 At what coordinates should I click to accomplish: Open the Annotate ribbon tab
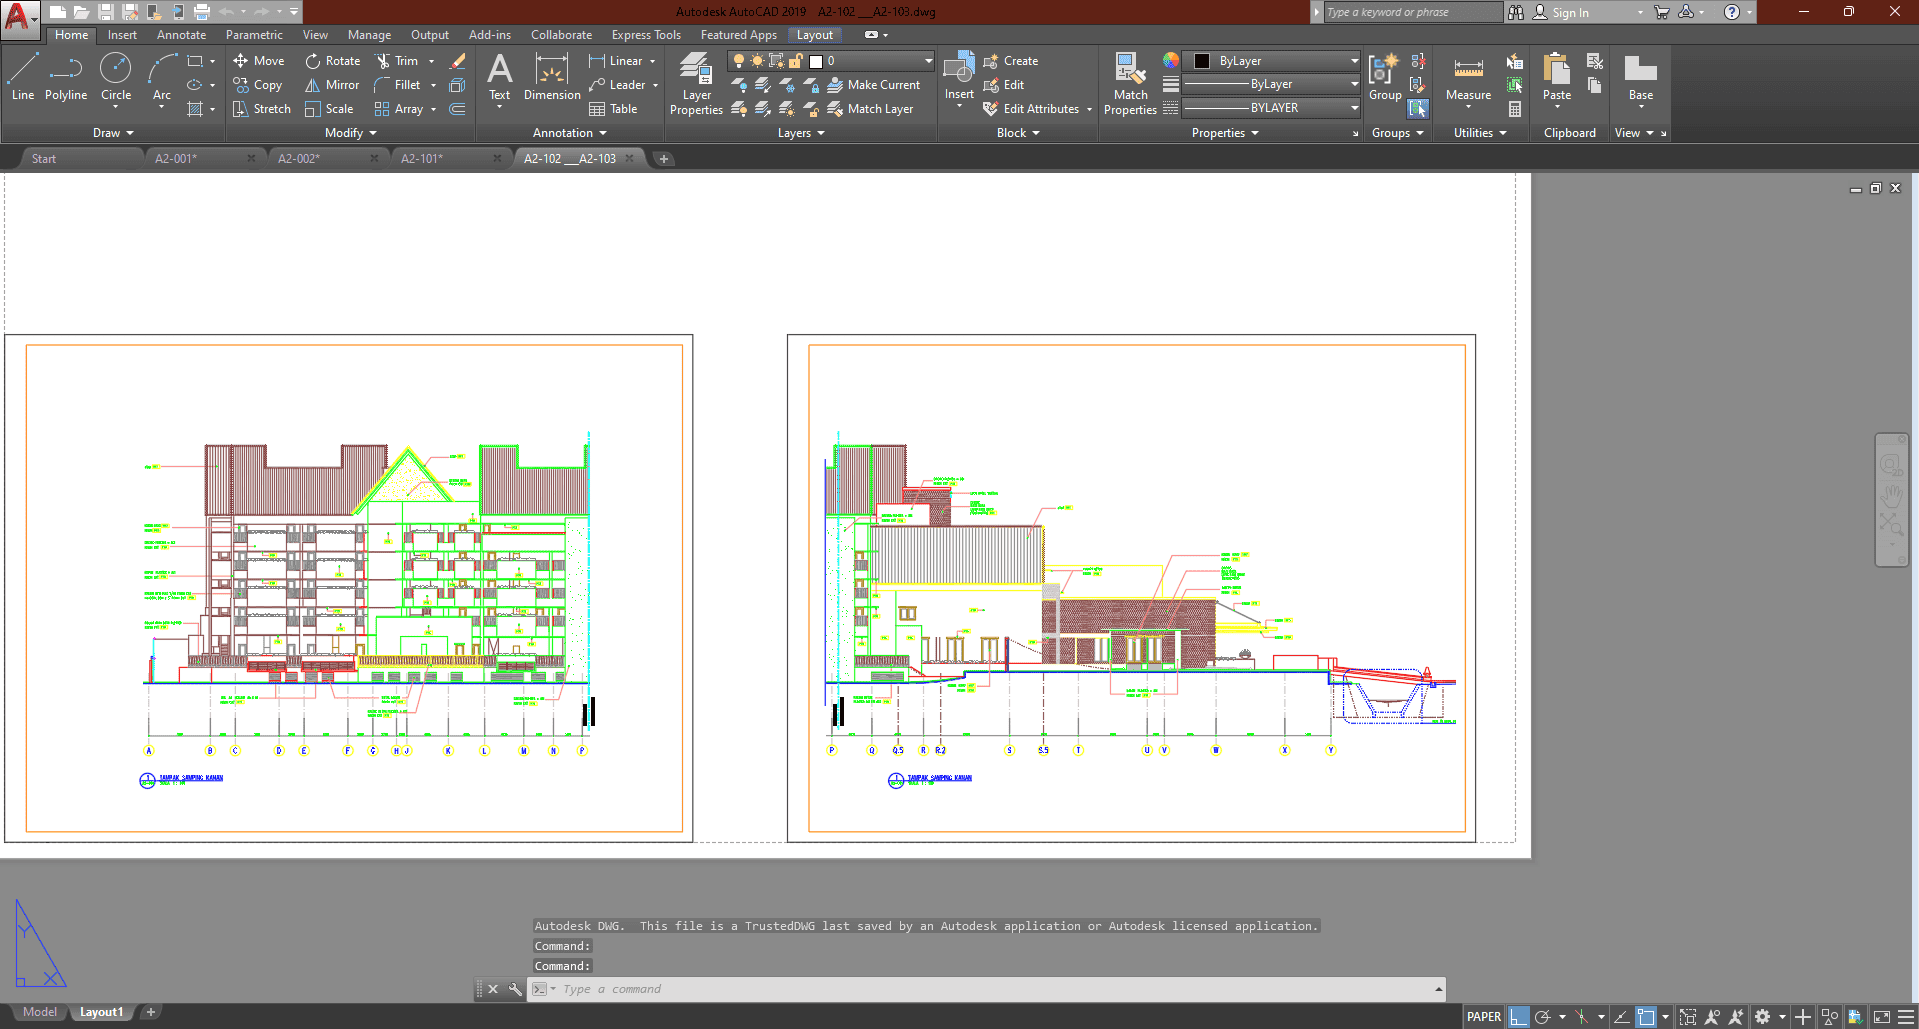pos(181,35)
